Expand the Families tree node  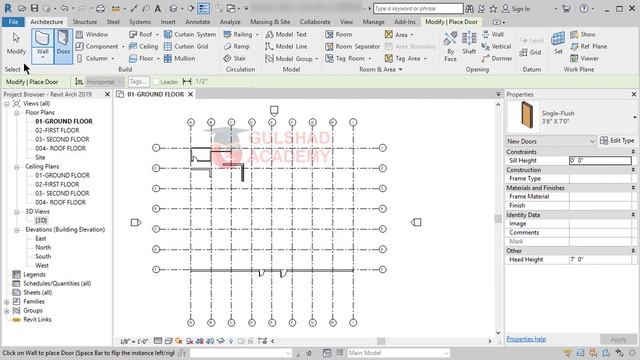pyautogui.click(x=7, y=302)
